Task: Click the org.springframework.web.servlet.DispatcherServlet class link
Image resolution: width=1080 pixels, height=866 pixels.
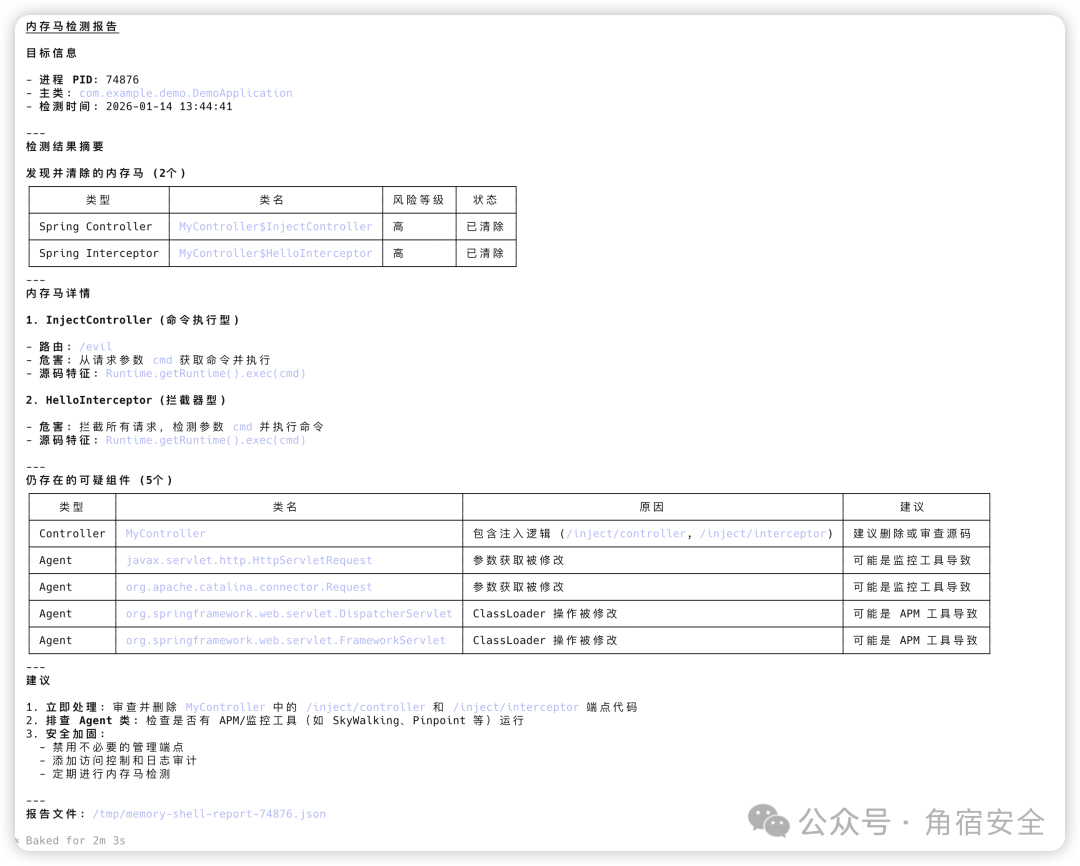Action: click(x=285, y=613)
